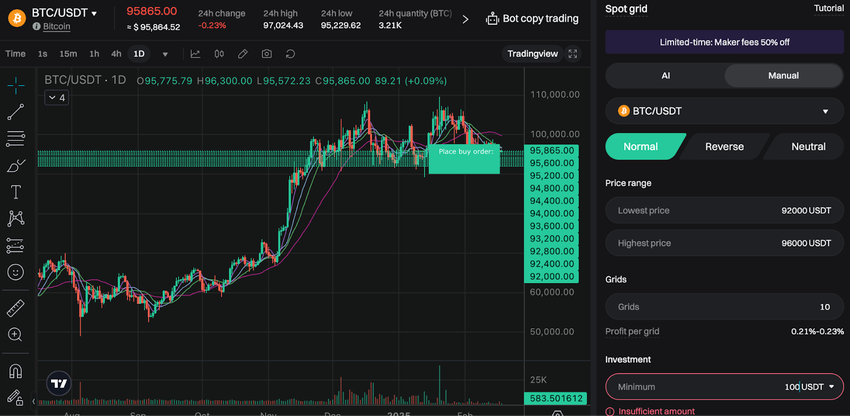Click the info icon beside Bitcoin
The image size is (850, 416).
pos(37,26)
